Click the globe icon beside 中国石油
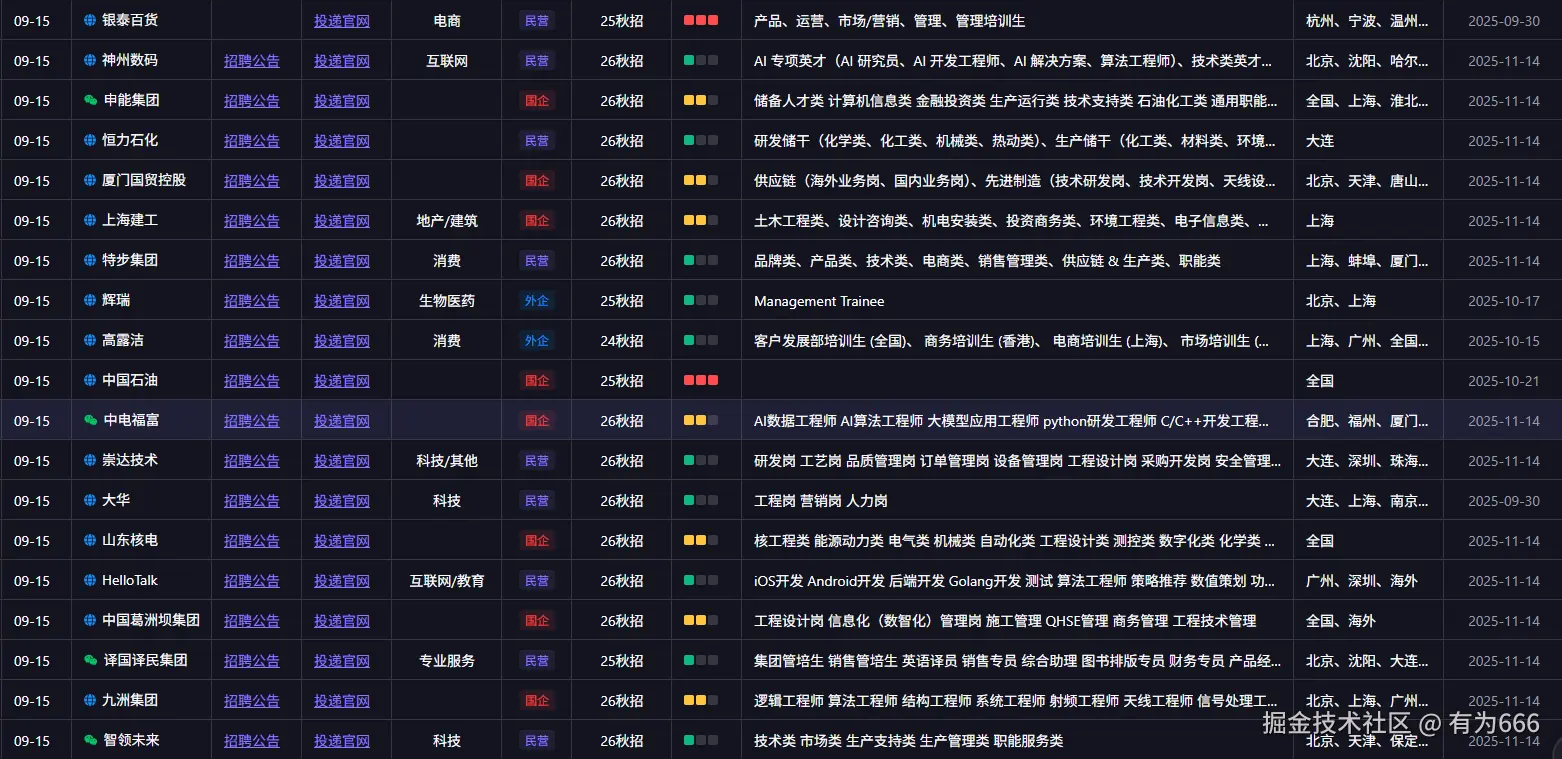Image resolution: width=1562 pixels, height=759 pixels. [90, 380]
